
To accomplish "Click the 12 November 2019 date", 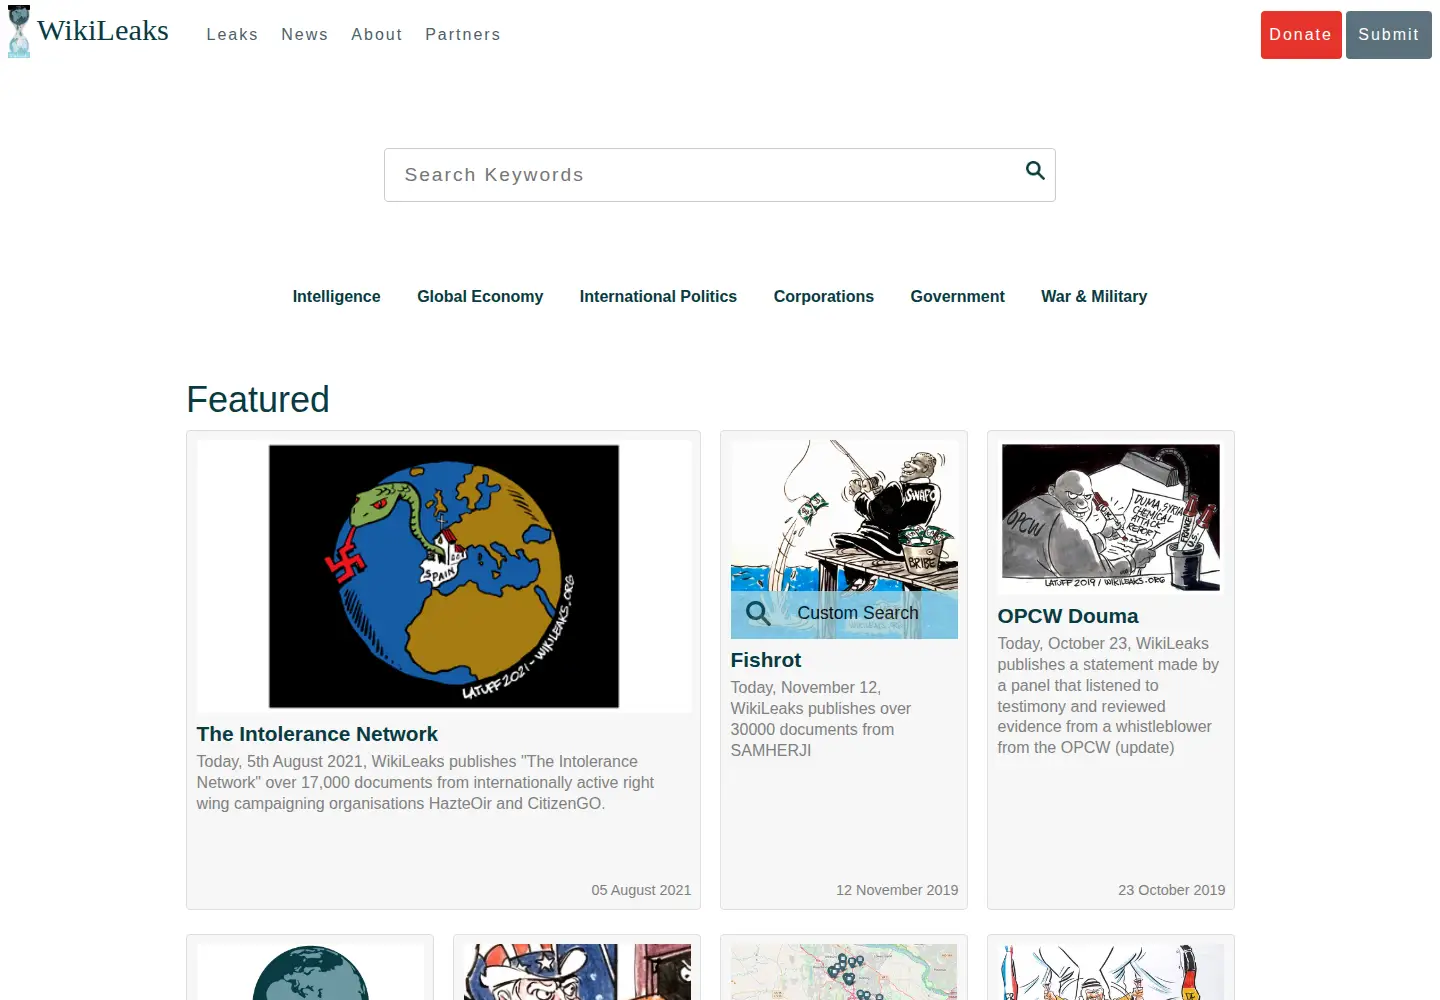I will coord(897,890).
